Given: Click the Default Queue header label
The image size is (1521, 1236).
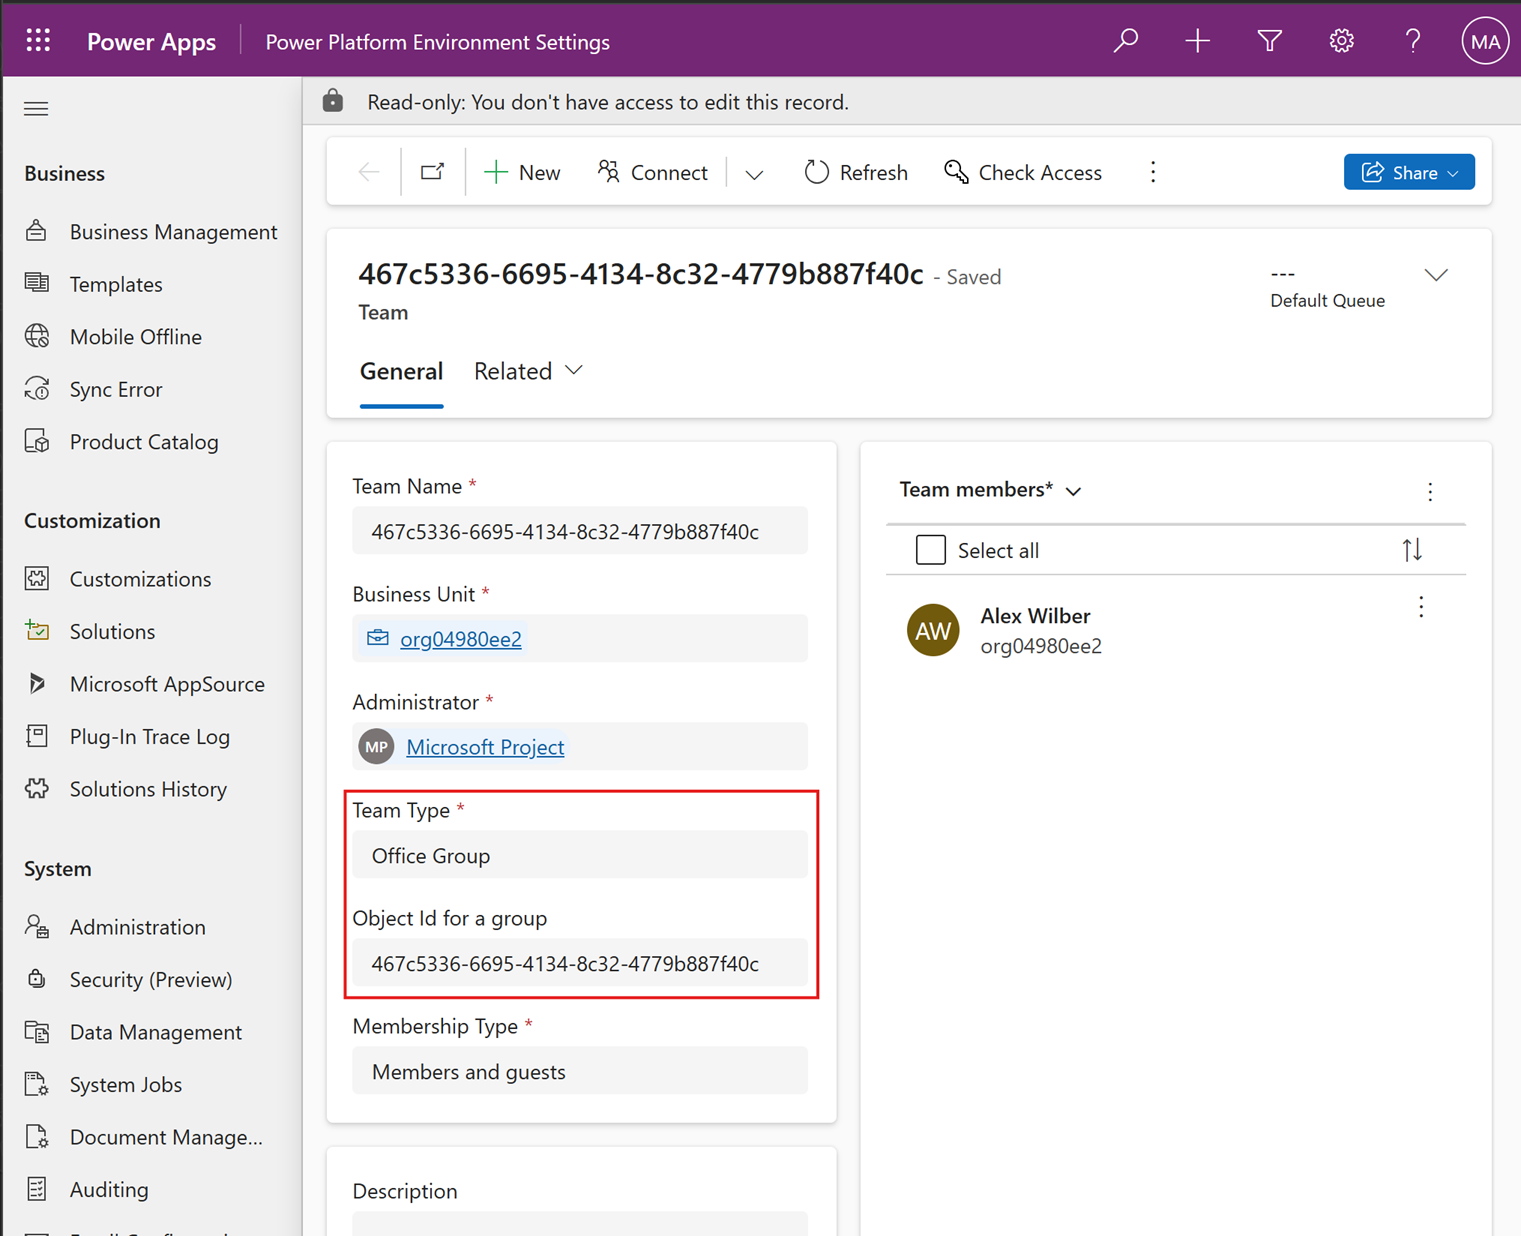Looking at the screenshot, I should coord(1327,301).
